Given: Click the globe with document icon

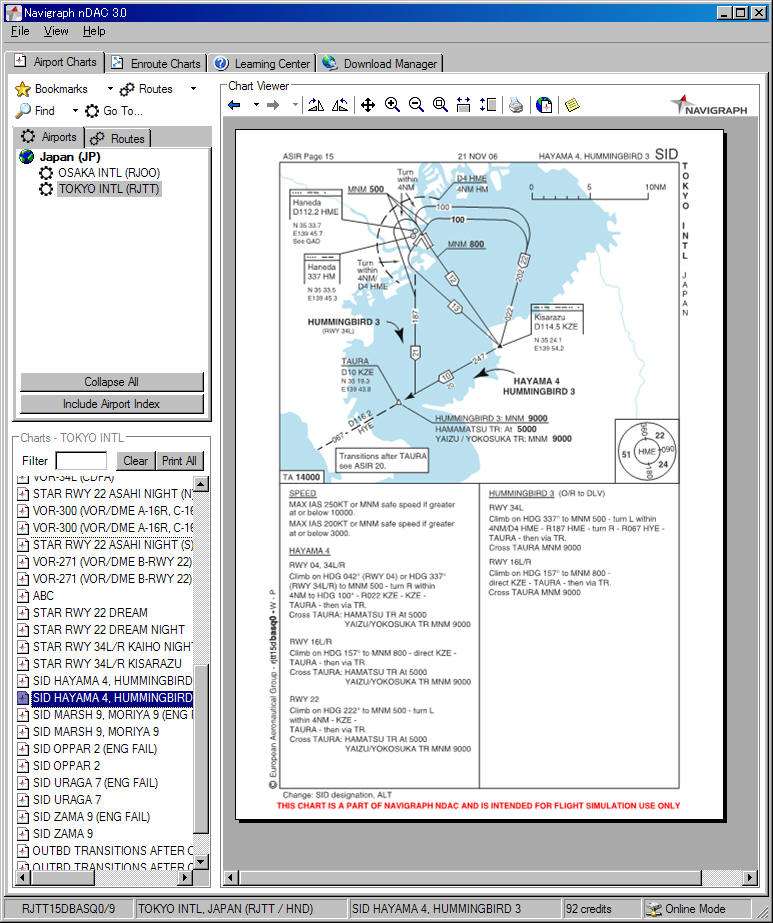Looking at the screenshot, I should [544, 105].
